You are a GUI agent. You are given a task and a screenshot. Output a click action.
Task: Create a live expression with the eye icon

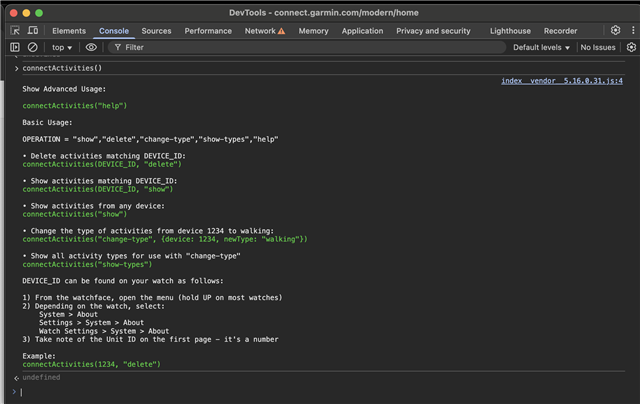pos(91,47)
